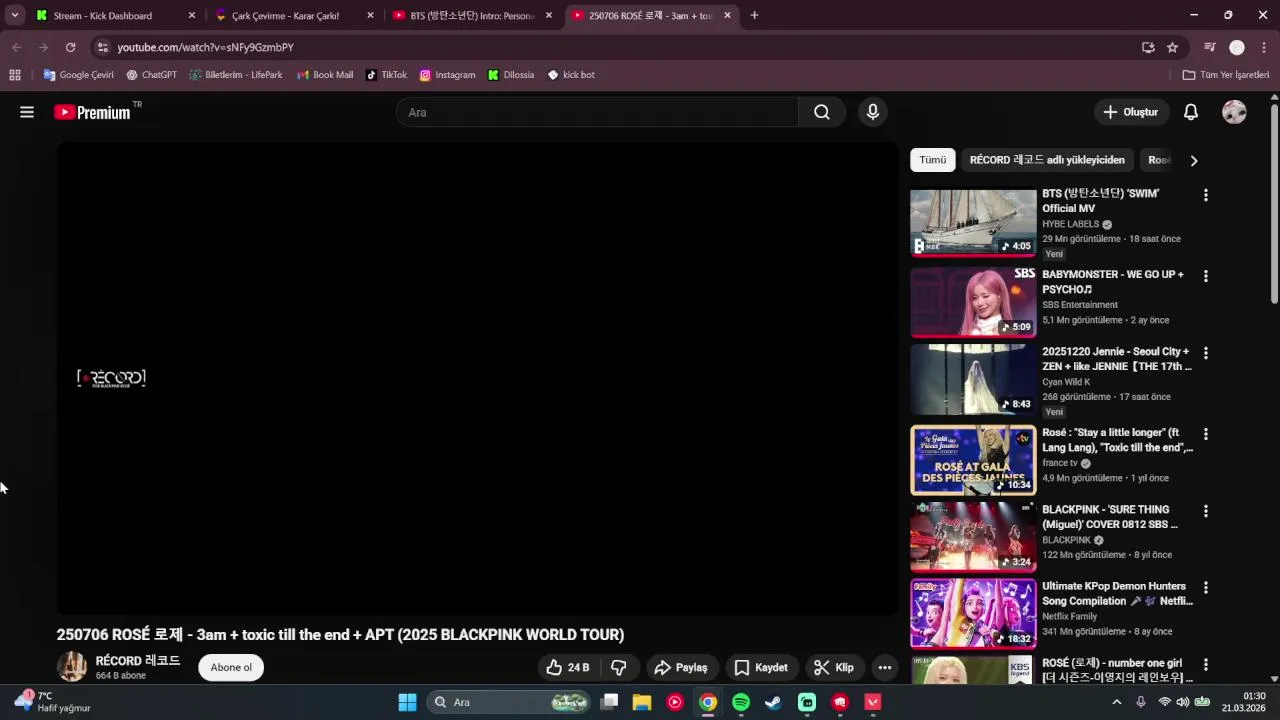
Task: Open options for ROSÉ number one girl video
Action: point(1205,664)
